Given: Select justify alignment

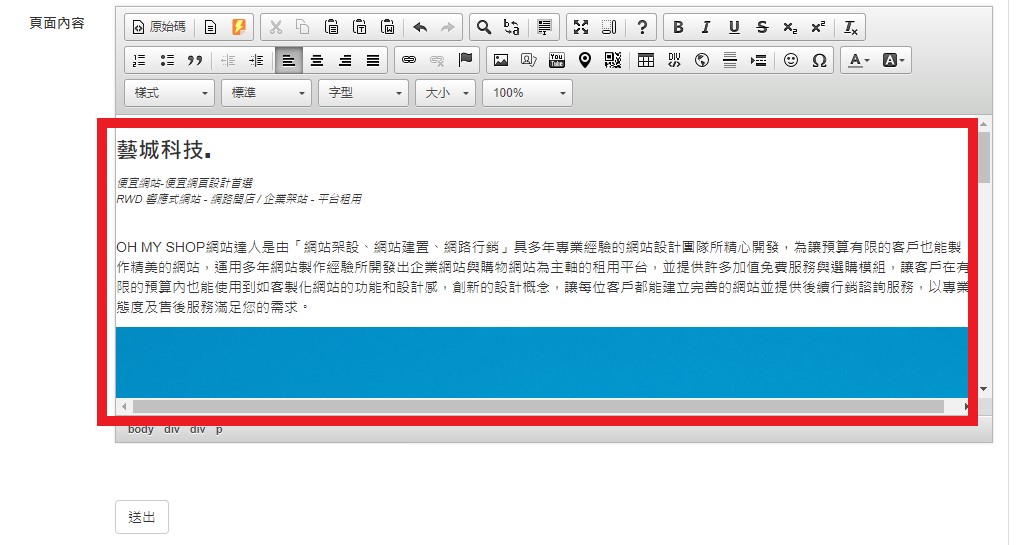Looking at the screenshot, I should (x=372, y=60).
